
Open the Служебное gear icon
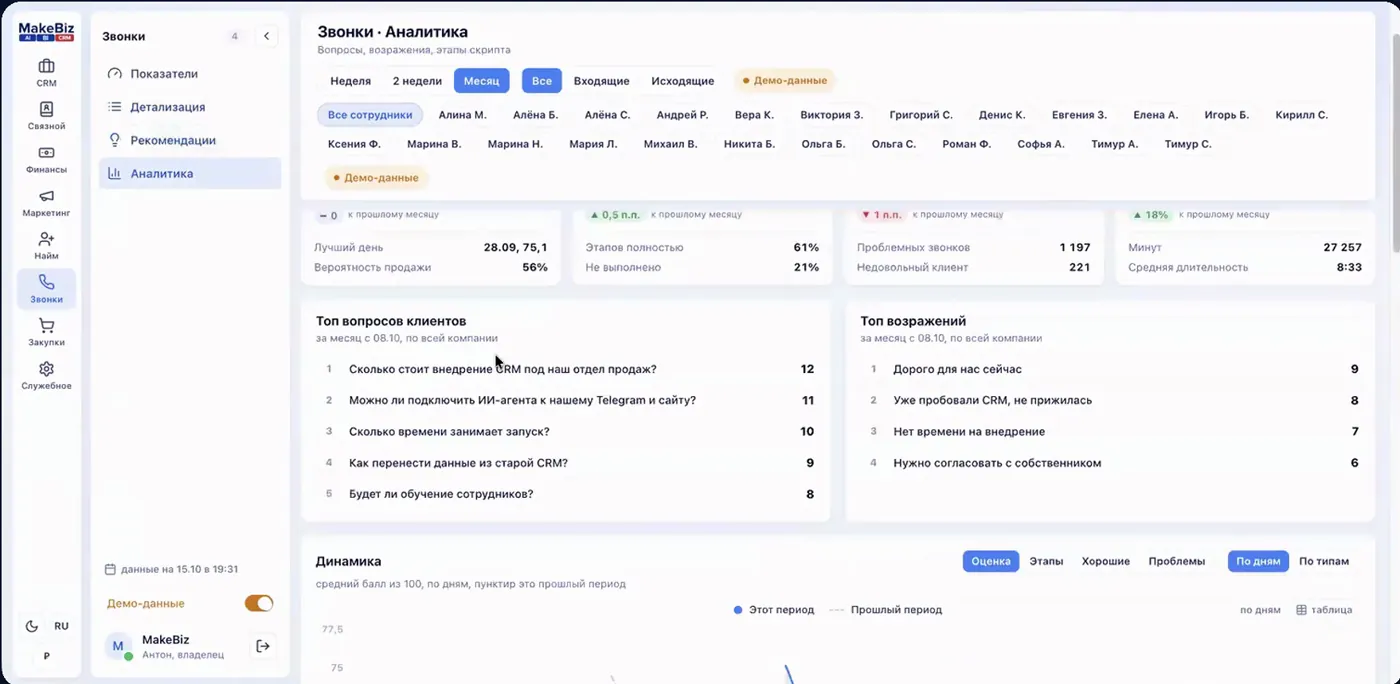coord(46,376)
